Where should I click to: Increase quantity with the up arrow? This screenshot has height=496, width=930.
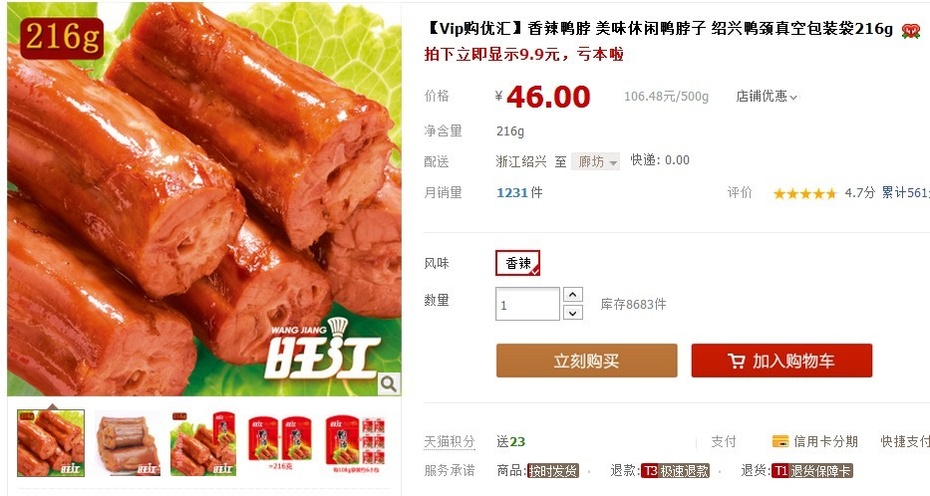(x=572, y=294)
